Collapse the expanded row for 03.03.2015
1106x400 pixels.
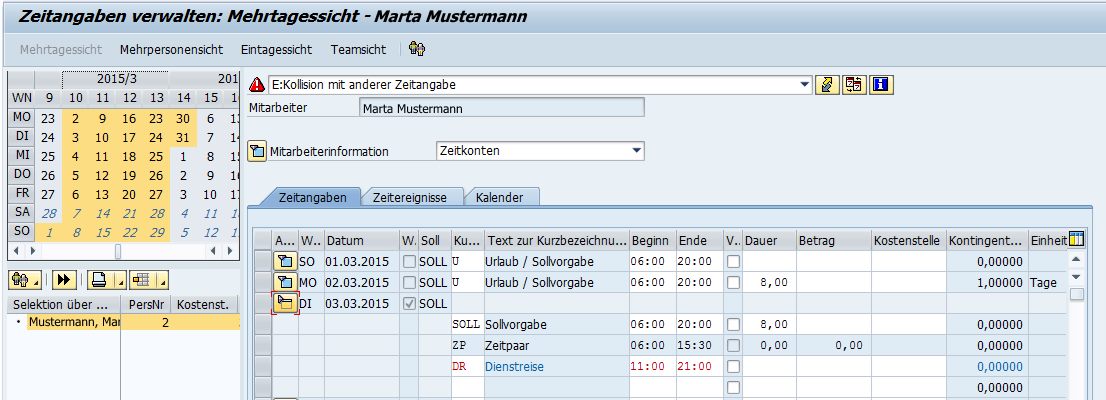click(286, 303)
